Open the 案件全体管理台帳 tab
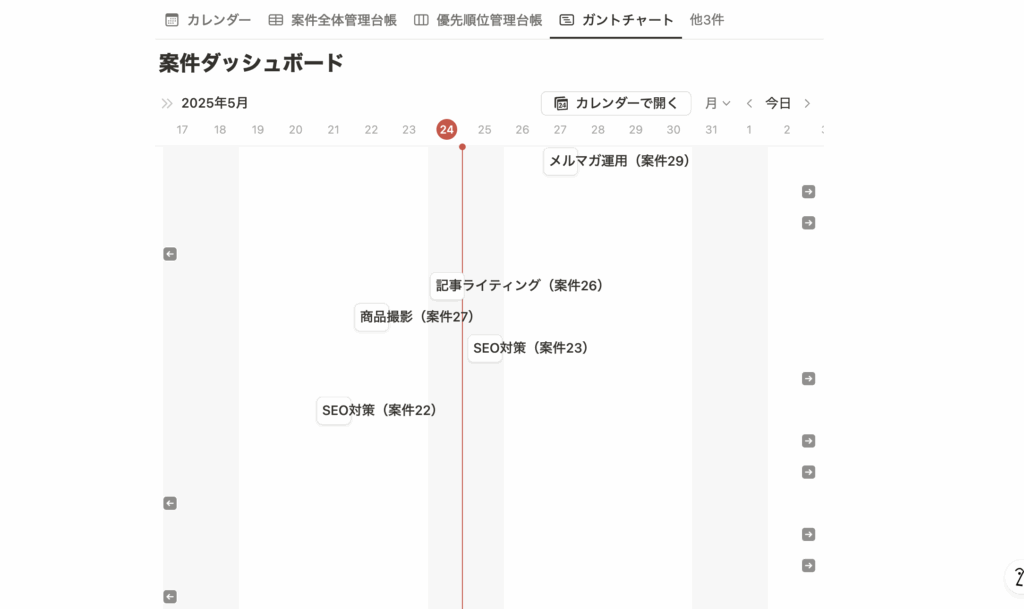Image resolution: width=1024 pixels, height=609 pixels. pyautogui.click(x=333, y=20)
